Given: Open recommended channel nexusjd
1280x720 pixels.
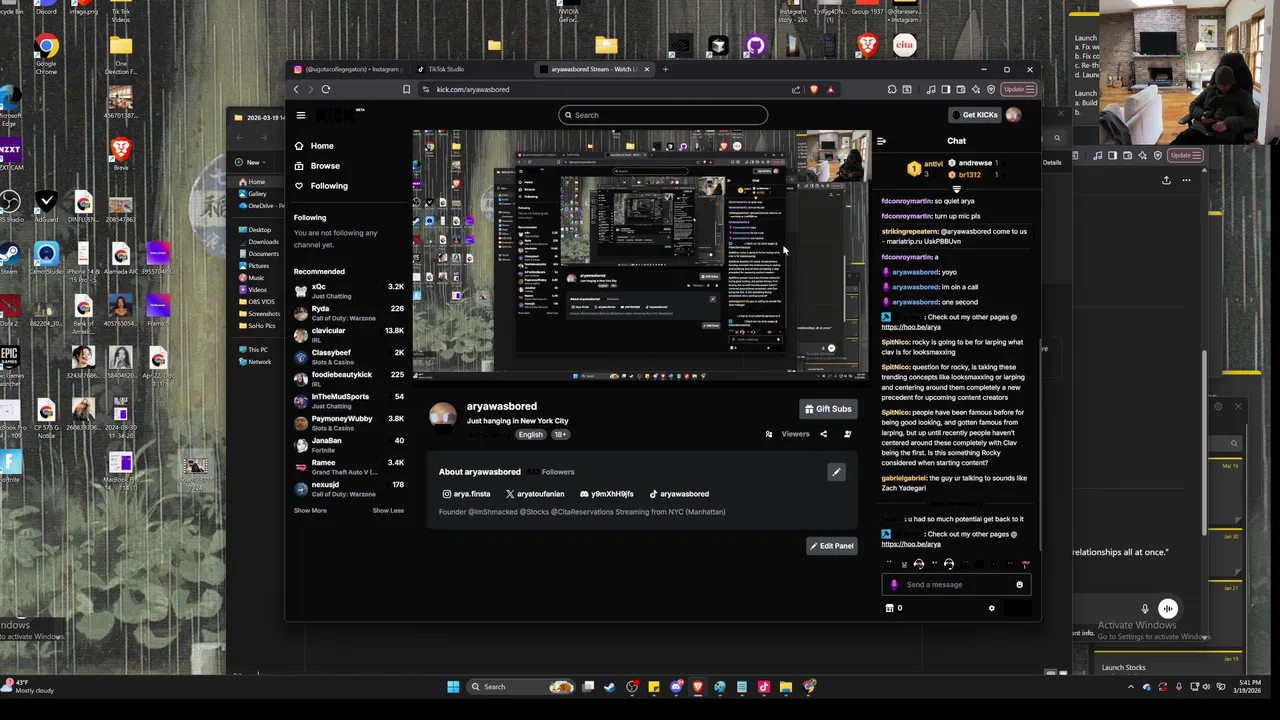Looking at the screenshot, I should coord(349,489).
